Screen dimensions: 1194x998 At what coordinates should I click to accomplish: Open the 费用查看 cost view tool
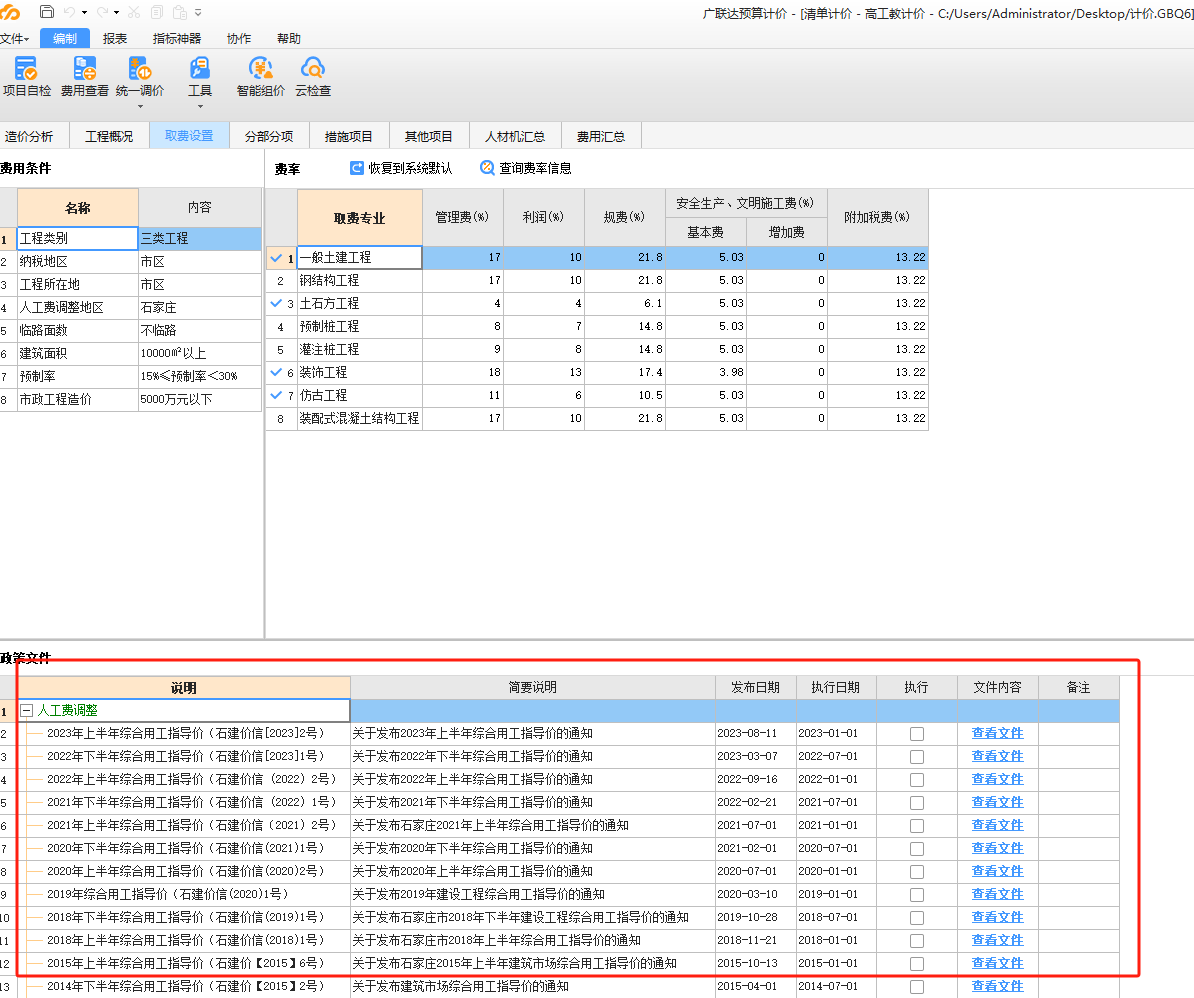[x=85, y=77]
